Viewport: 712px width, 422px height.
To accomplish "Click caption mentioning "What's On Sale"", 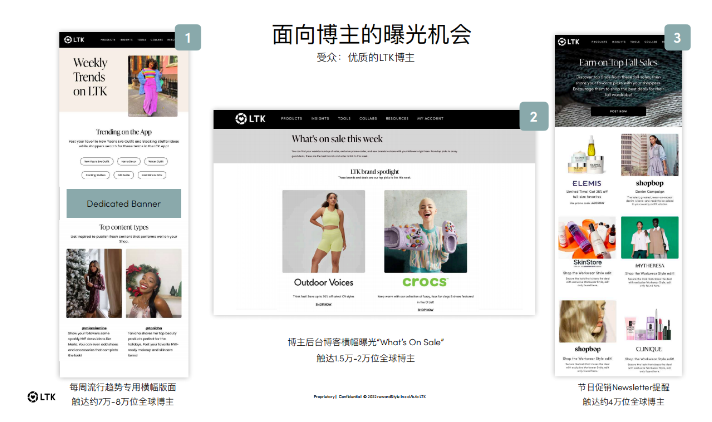I will point(366,342).
